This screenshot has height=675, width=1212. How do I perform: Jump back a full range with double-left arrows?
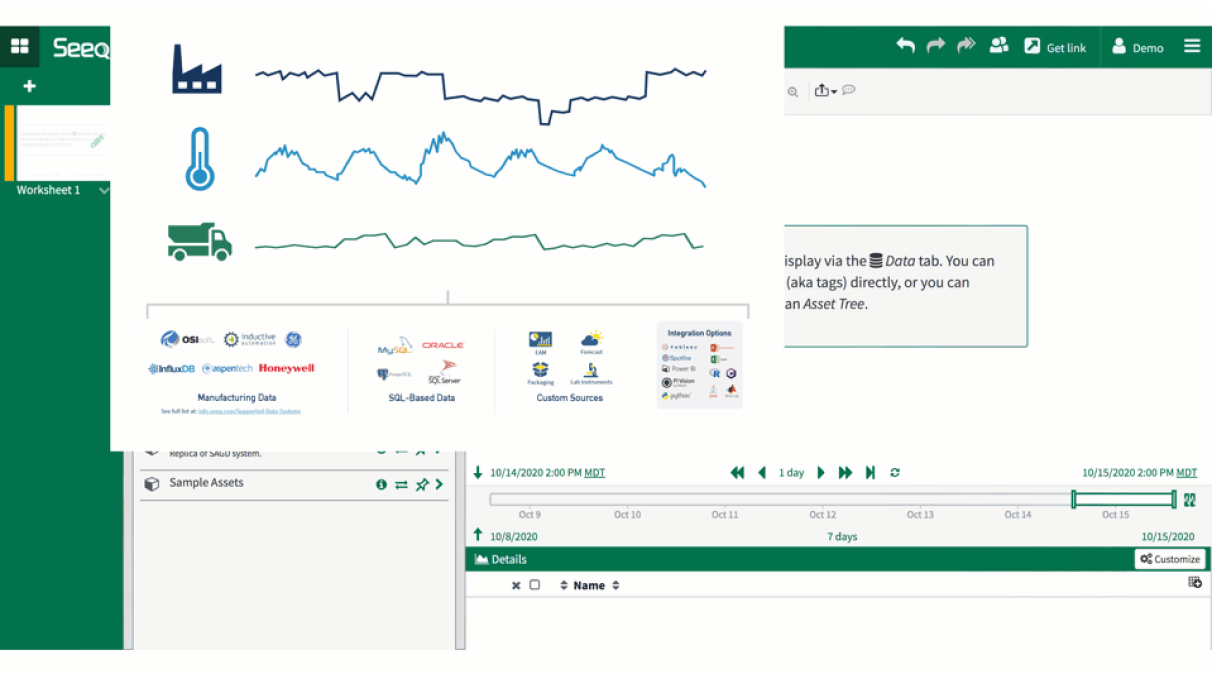point(738,473)
